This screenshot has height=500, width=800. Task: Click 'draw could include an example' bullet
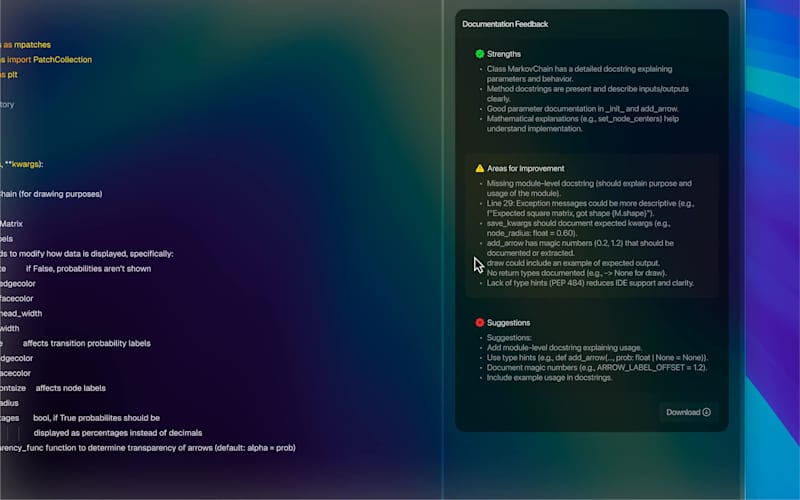(573, 263)
